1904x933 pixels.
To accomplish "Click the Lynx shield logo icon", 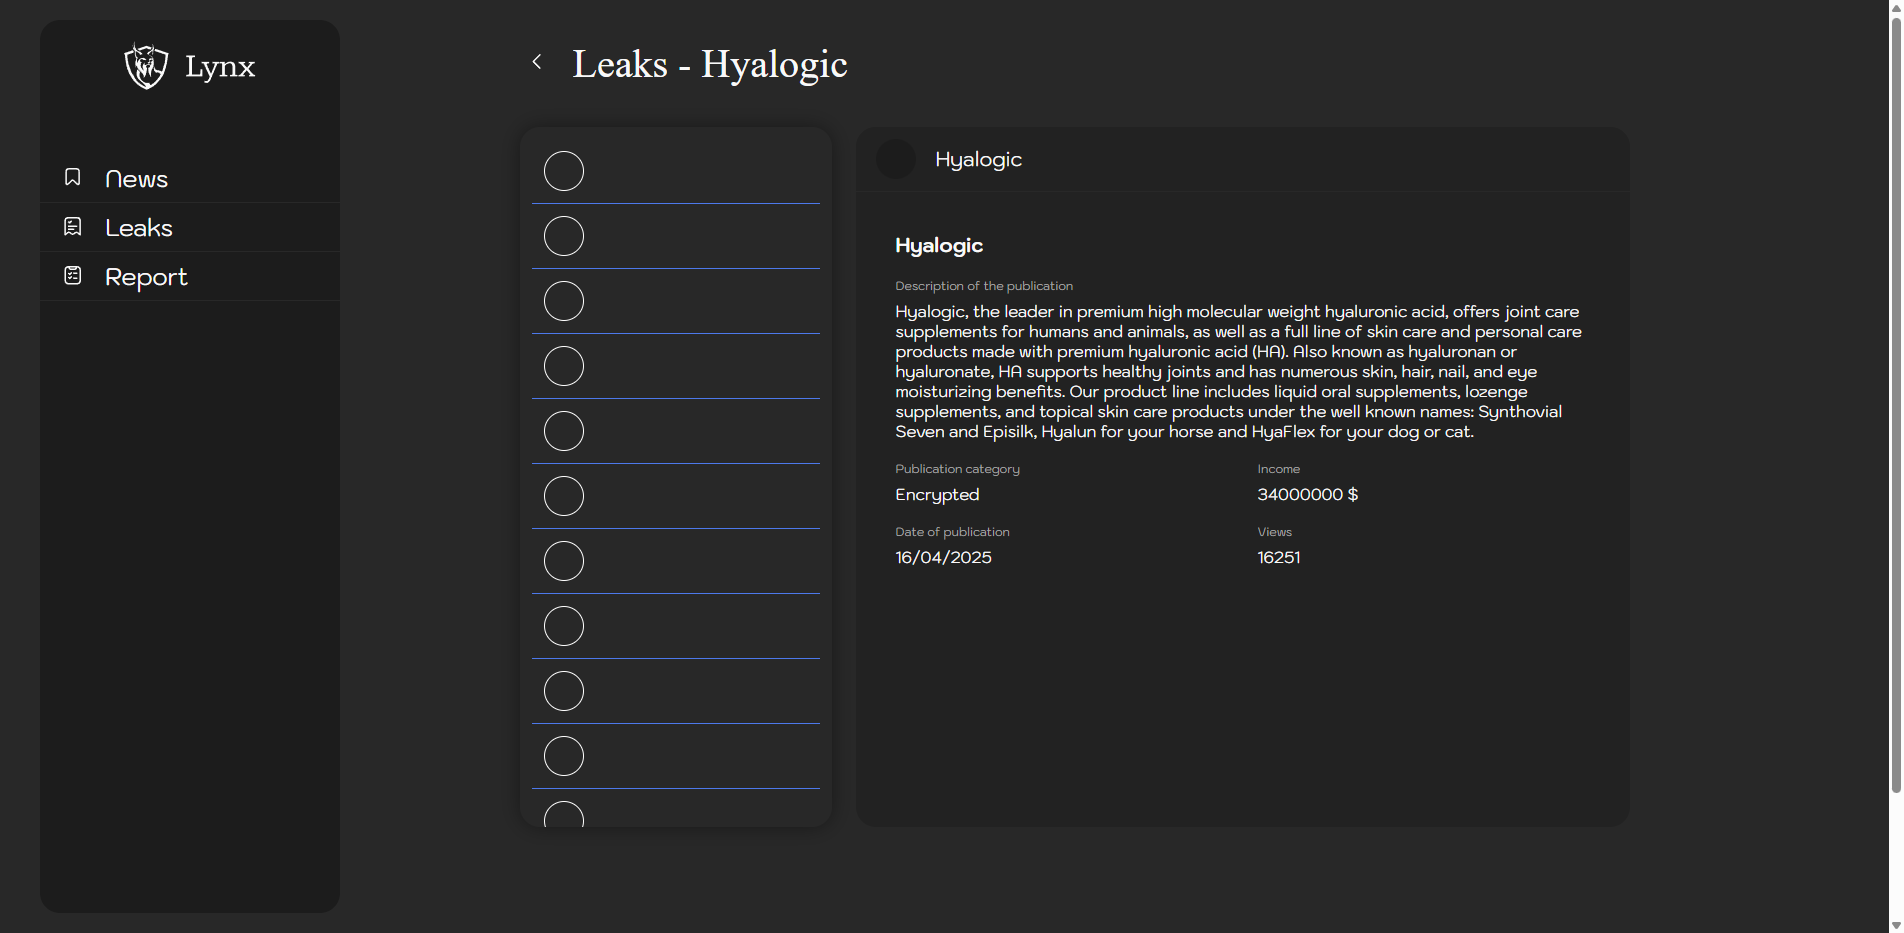I will [x=146, y=66].
